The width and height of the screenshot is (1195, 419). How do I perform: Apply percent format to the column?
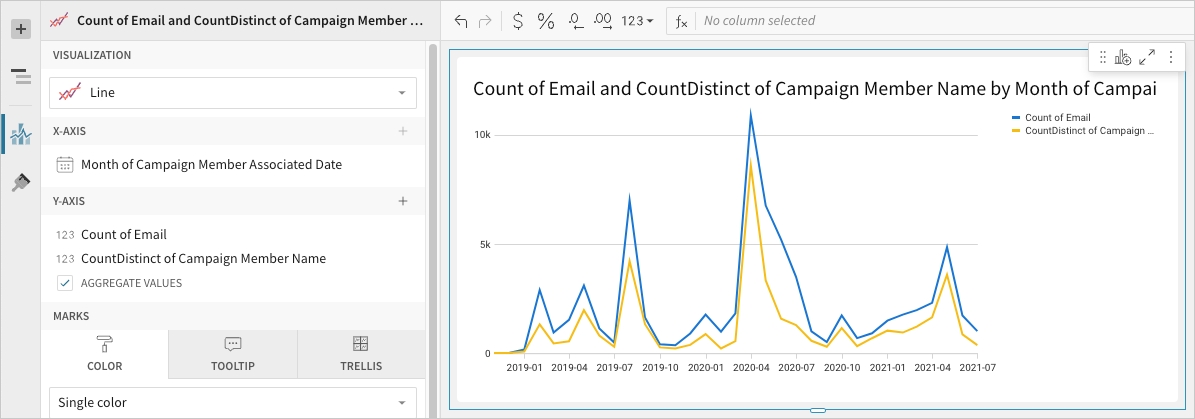(546, 20)
